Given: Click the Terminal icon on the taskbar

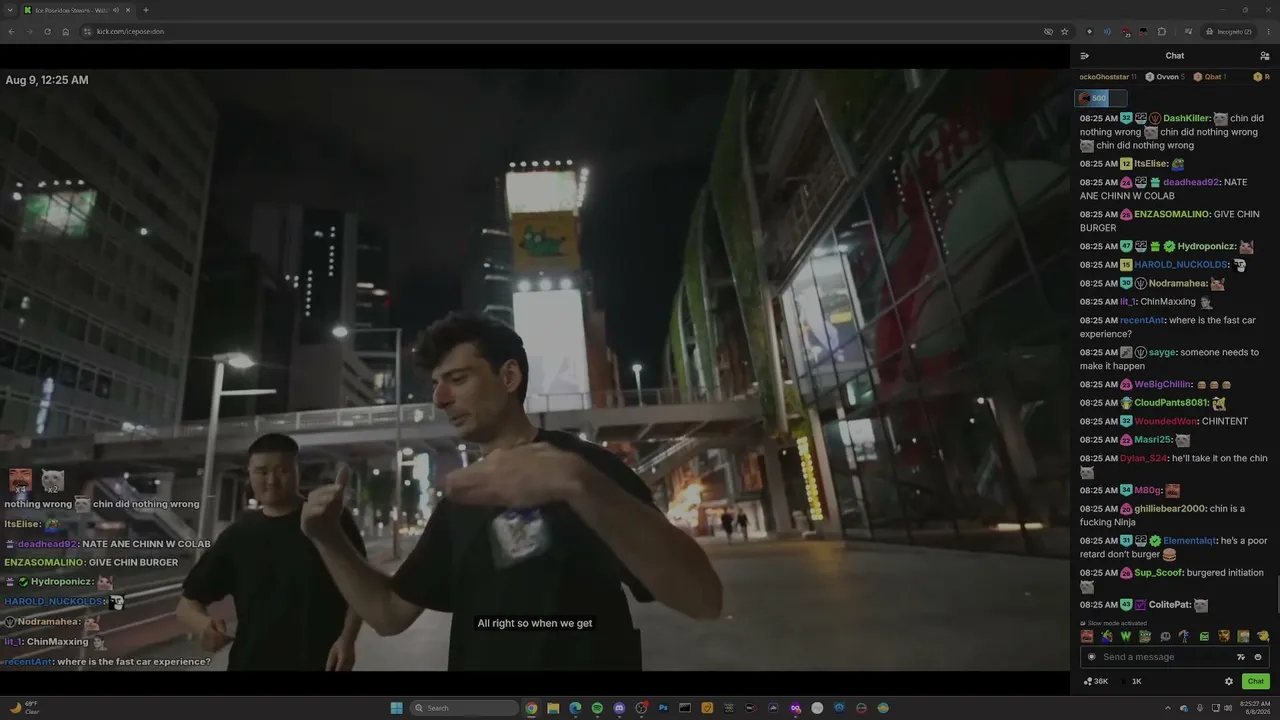Looking at the screenshot, I should [x=685, y=708].
